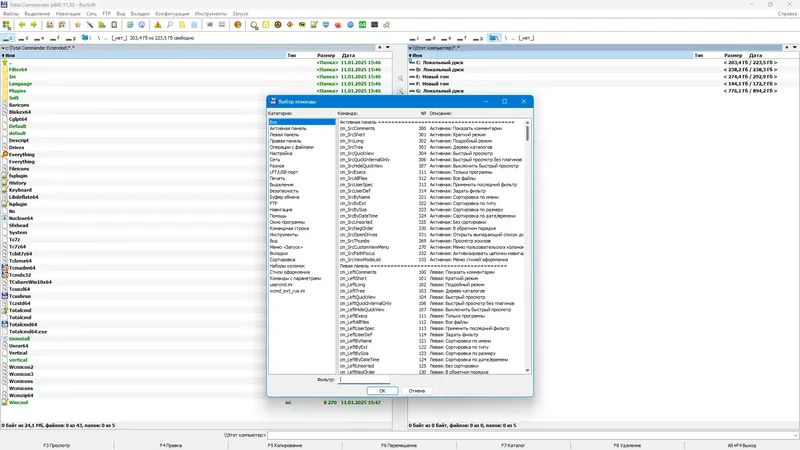Select the Plugins folder in left panel
The image size is (800, 450).
pyautogui.click(x=17, y=91)
